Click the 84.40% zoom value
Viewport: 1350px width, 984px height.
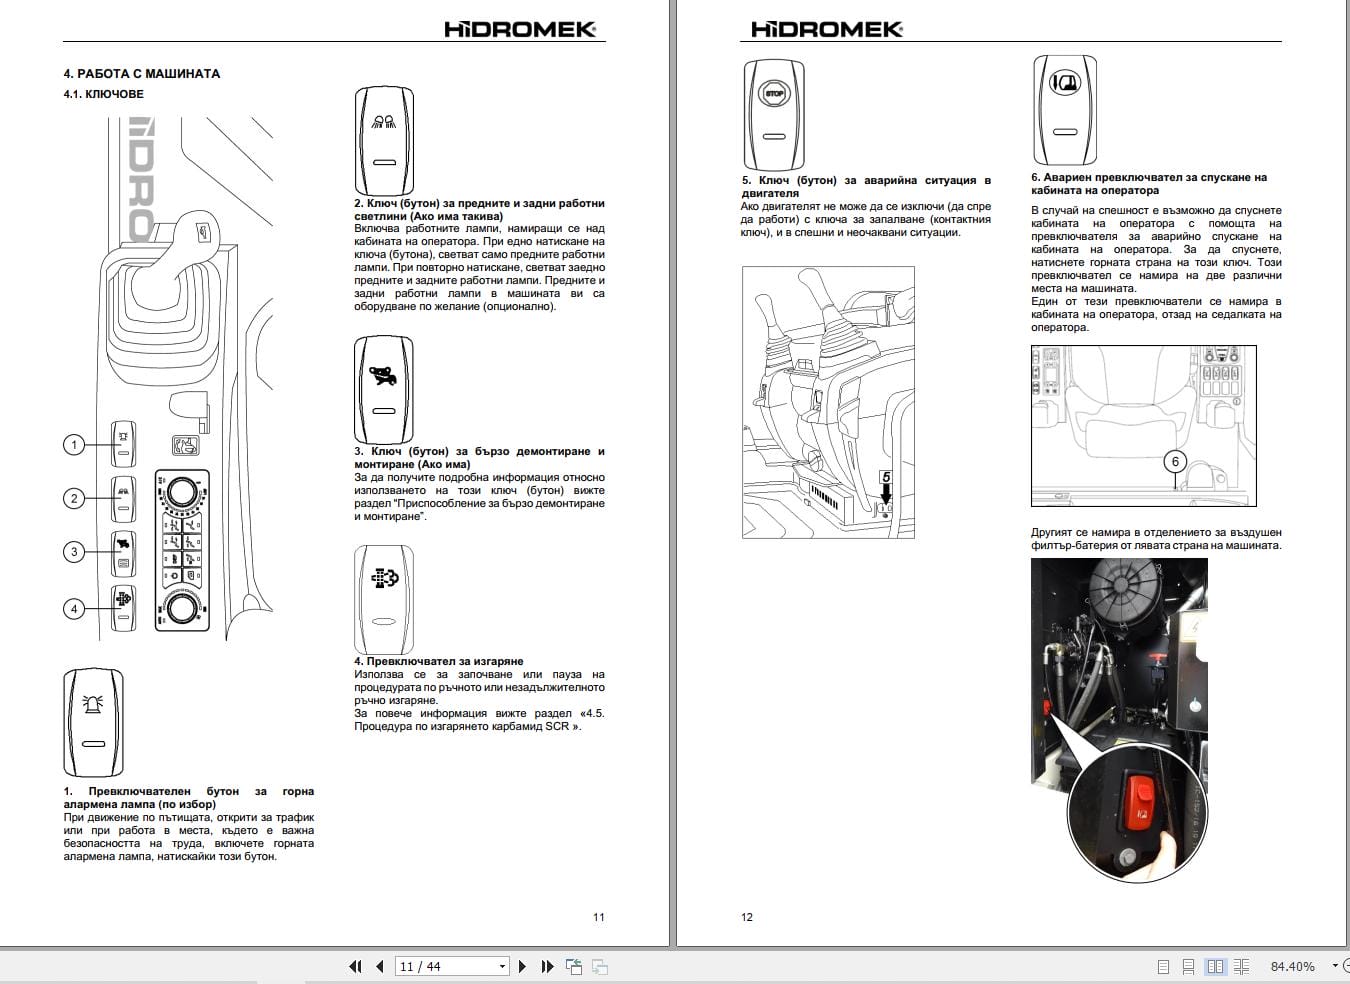pyautogui.click(x=1292, y=967)
